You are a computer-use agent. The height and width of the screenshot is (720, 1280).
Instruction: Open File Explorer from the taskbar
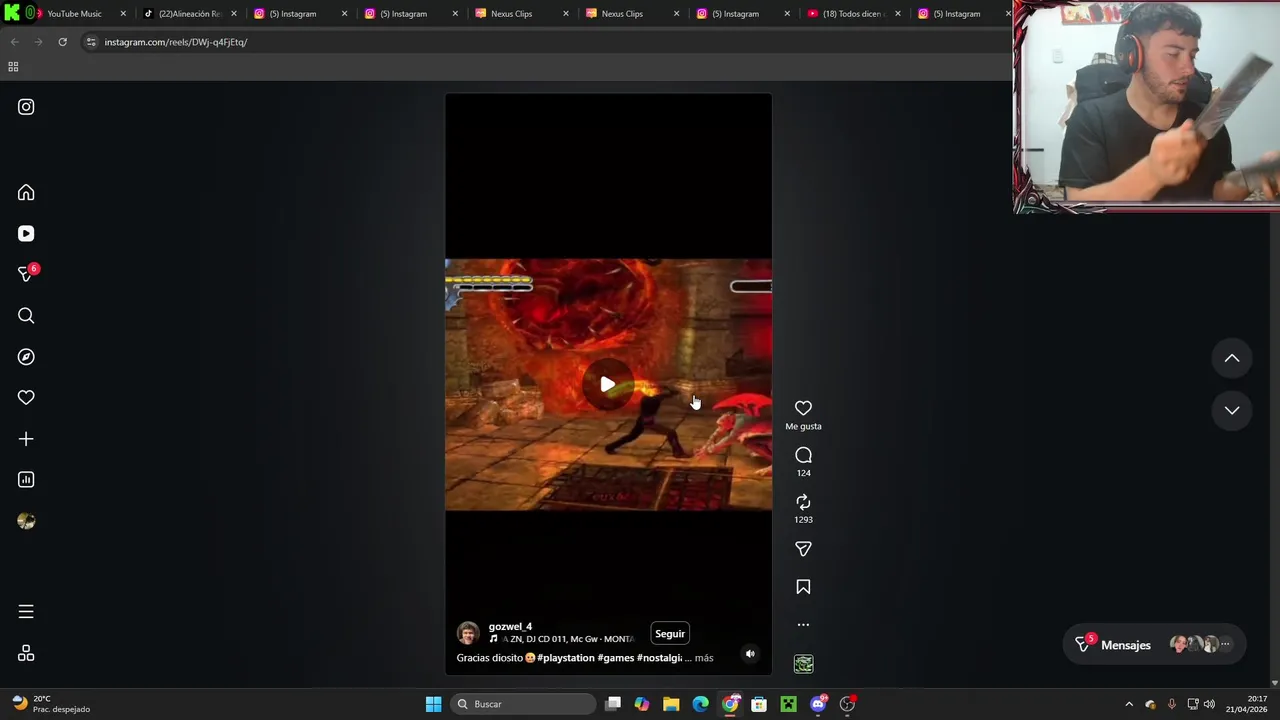(671, 704)
